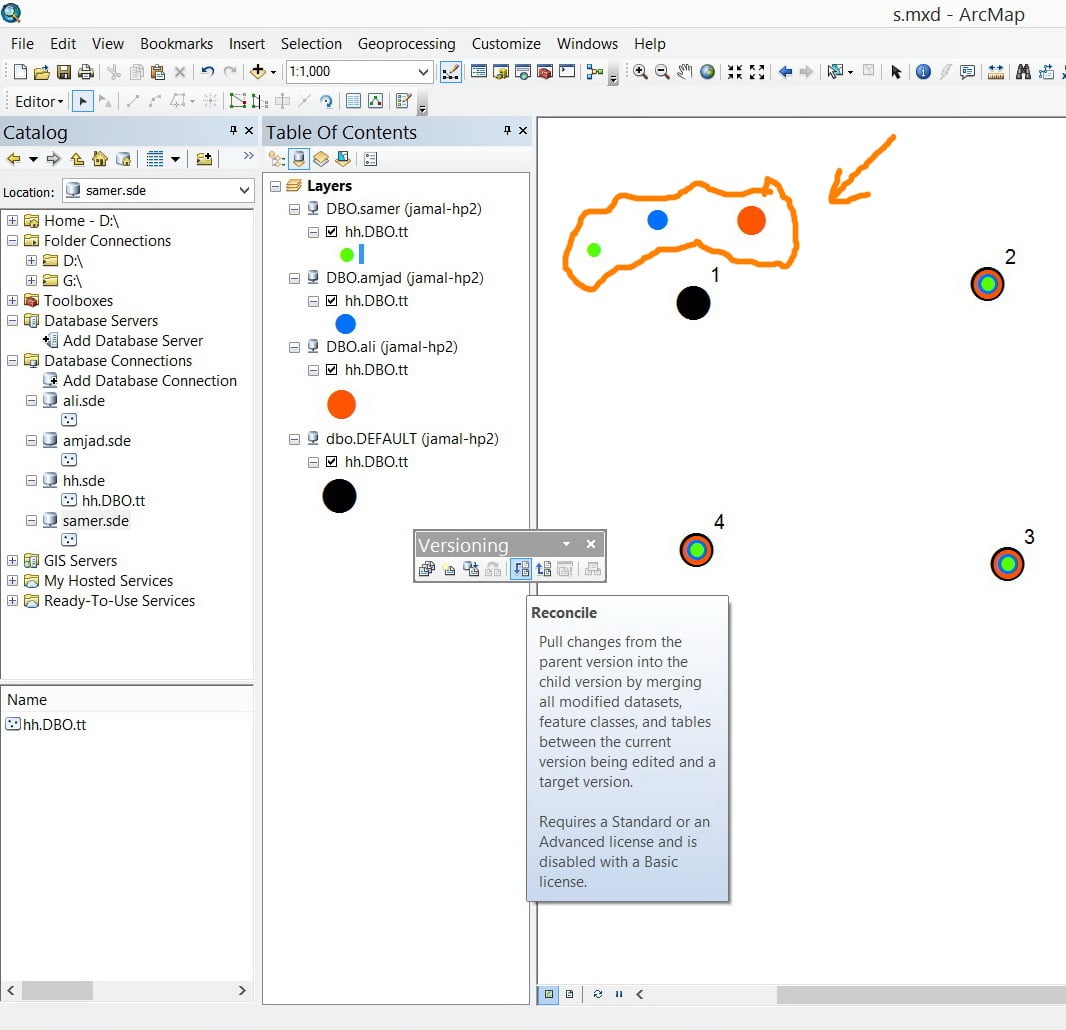1066x1030 pixels.
Task: Uncheck hh.DBO.tt layer under DBO.amjad
Action: click(331, 301)
